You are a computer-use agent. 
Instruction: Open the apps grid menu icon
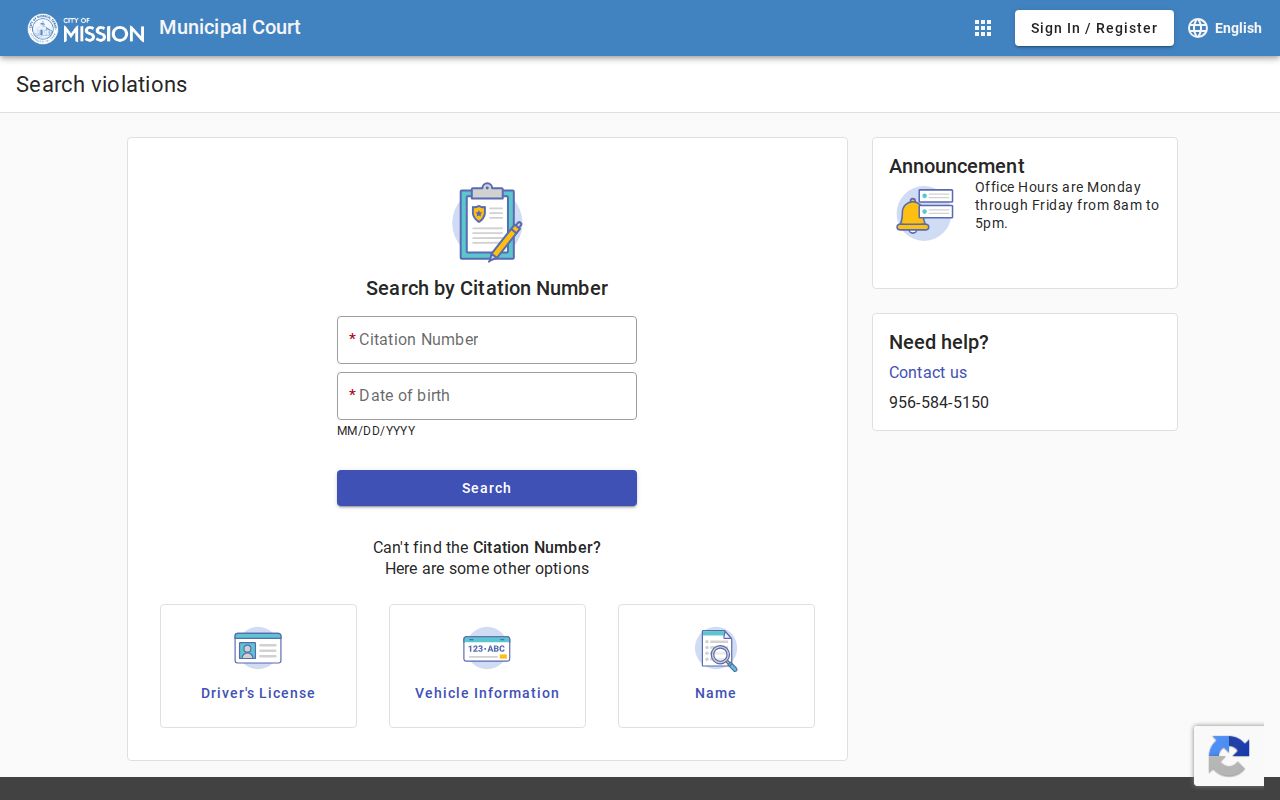(983, 28)
